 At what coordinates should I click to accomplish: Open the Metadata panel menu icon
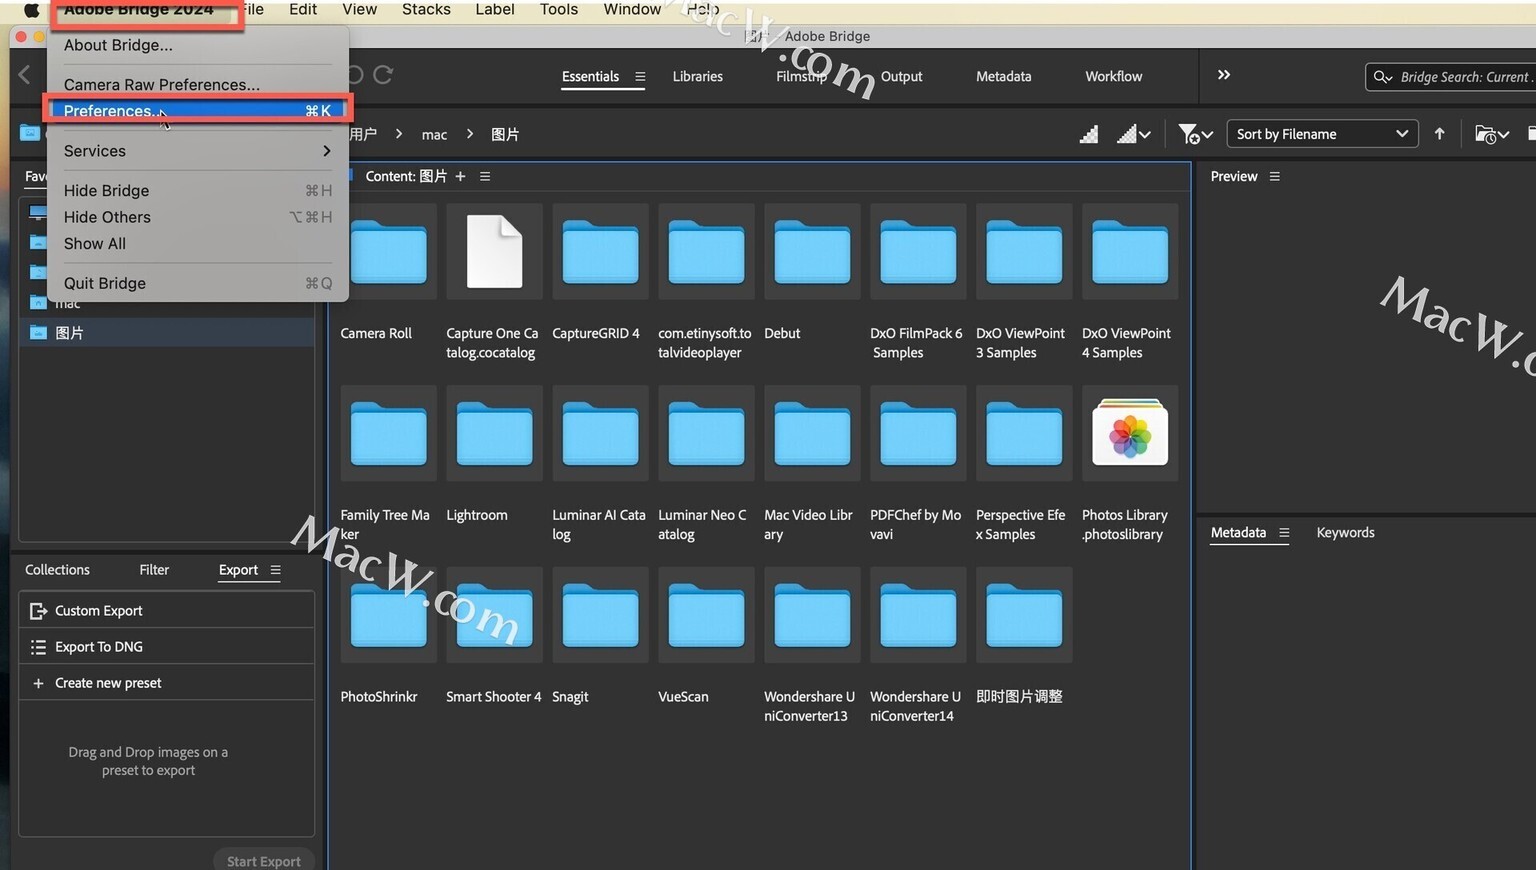pyautogui.click(x=1284, y=533)
